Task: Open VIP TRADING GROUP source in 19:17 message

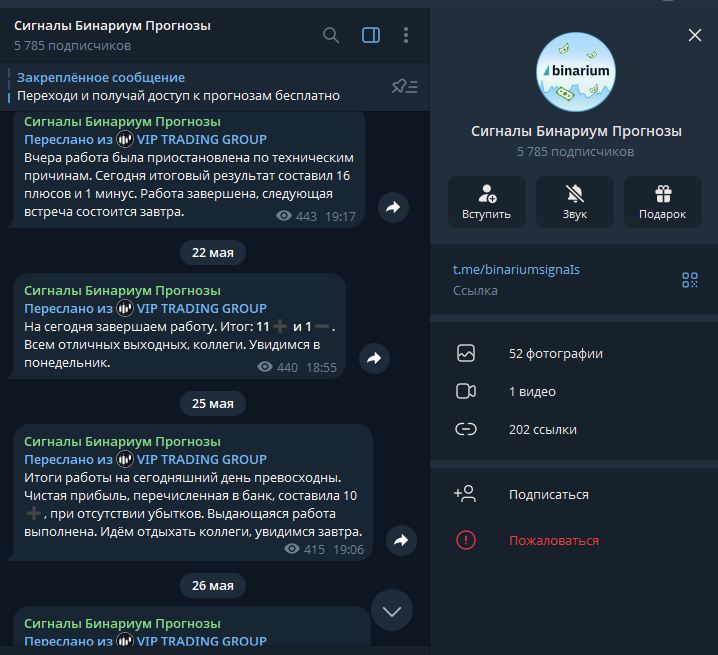Action: click(x=201, y=140)
